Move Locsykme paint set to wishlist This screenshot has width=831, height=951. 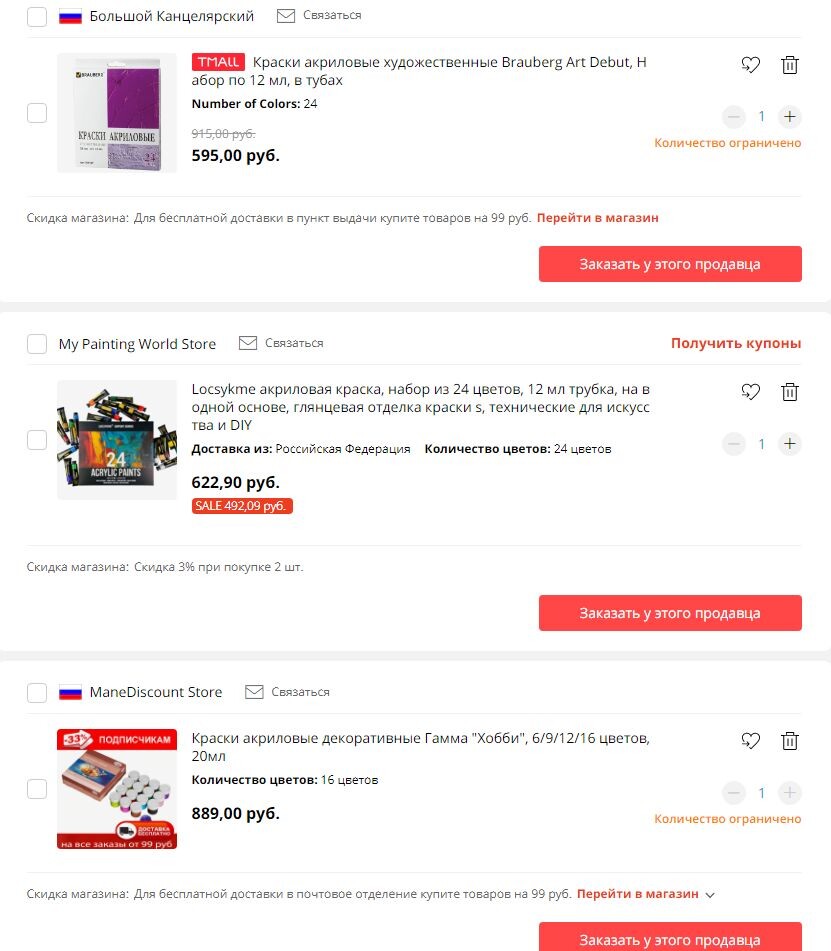750,392
